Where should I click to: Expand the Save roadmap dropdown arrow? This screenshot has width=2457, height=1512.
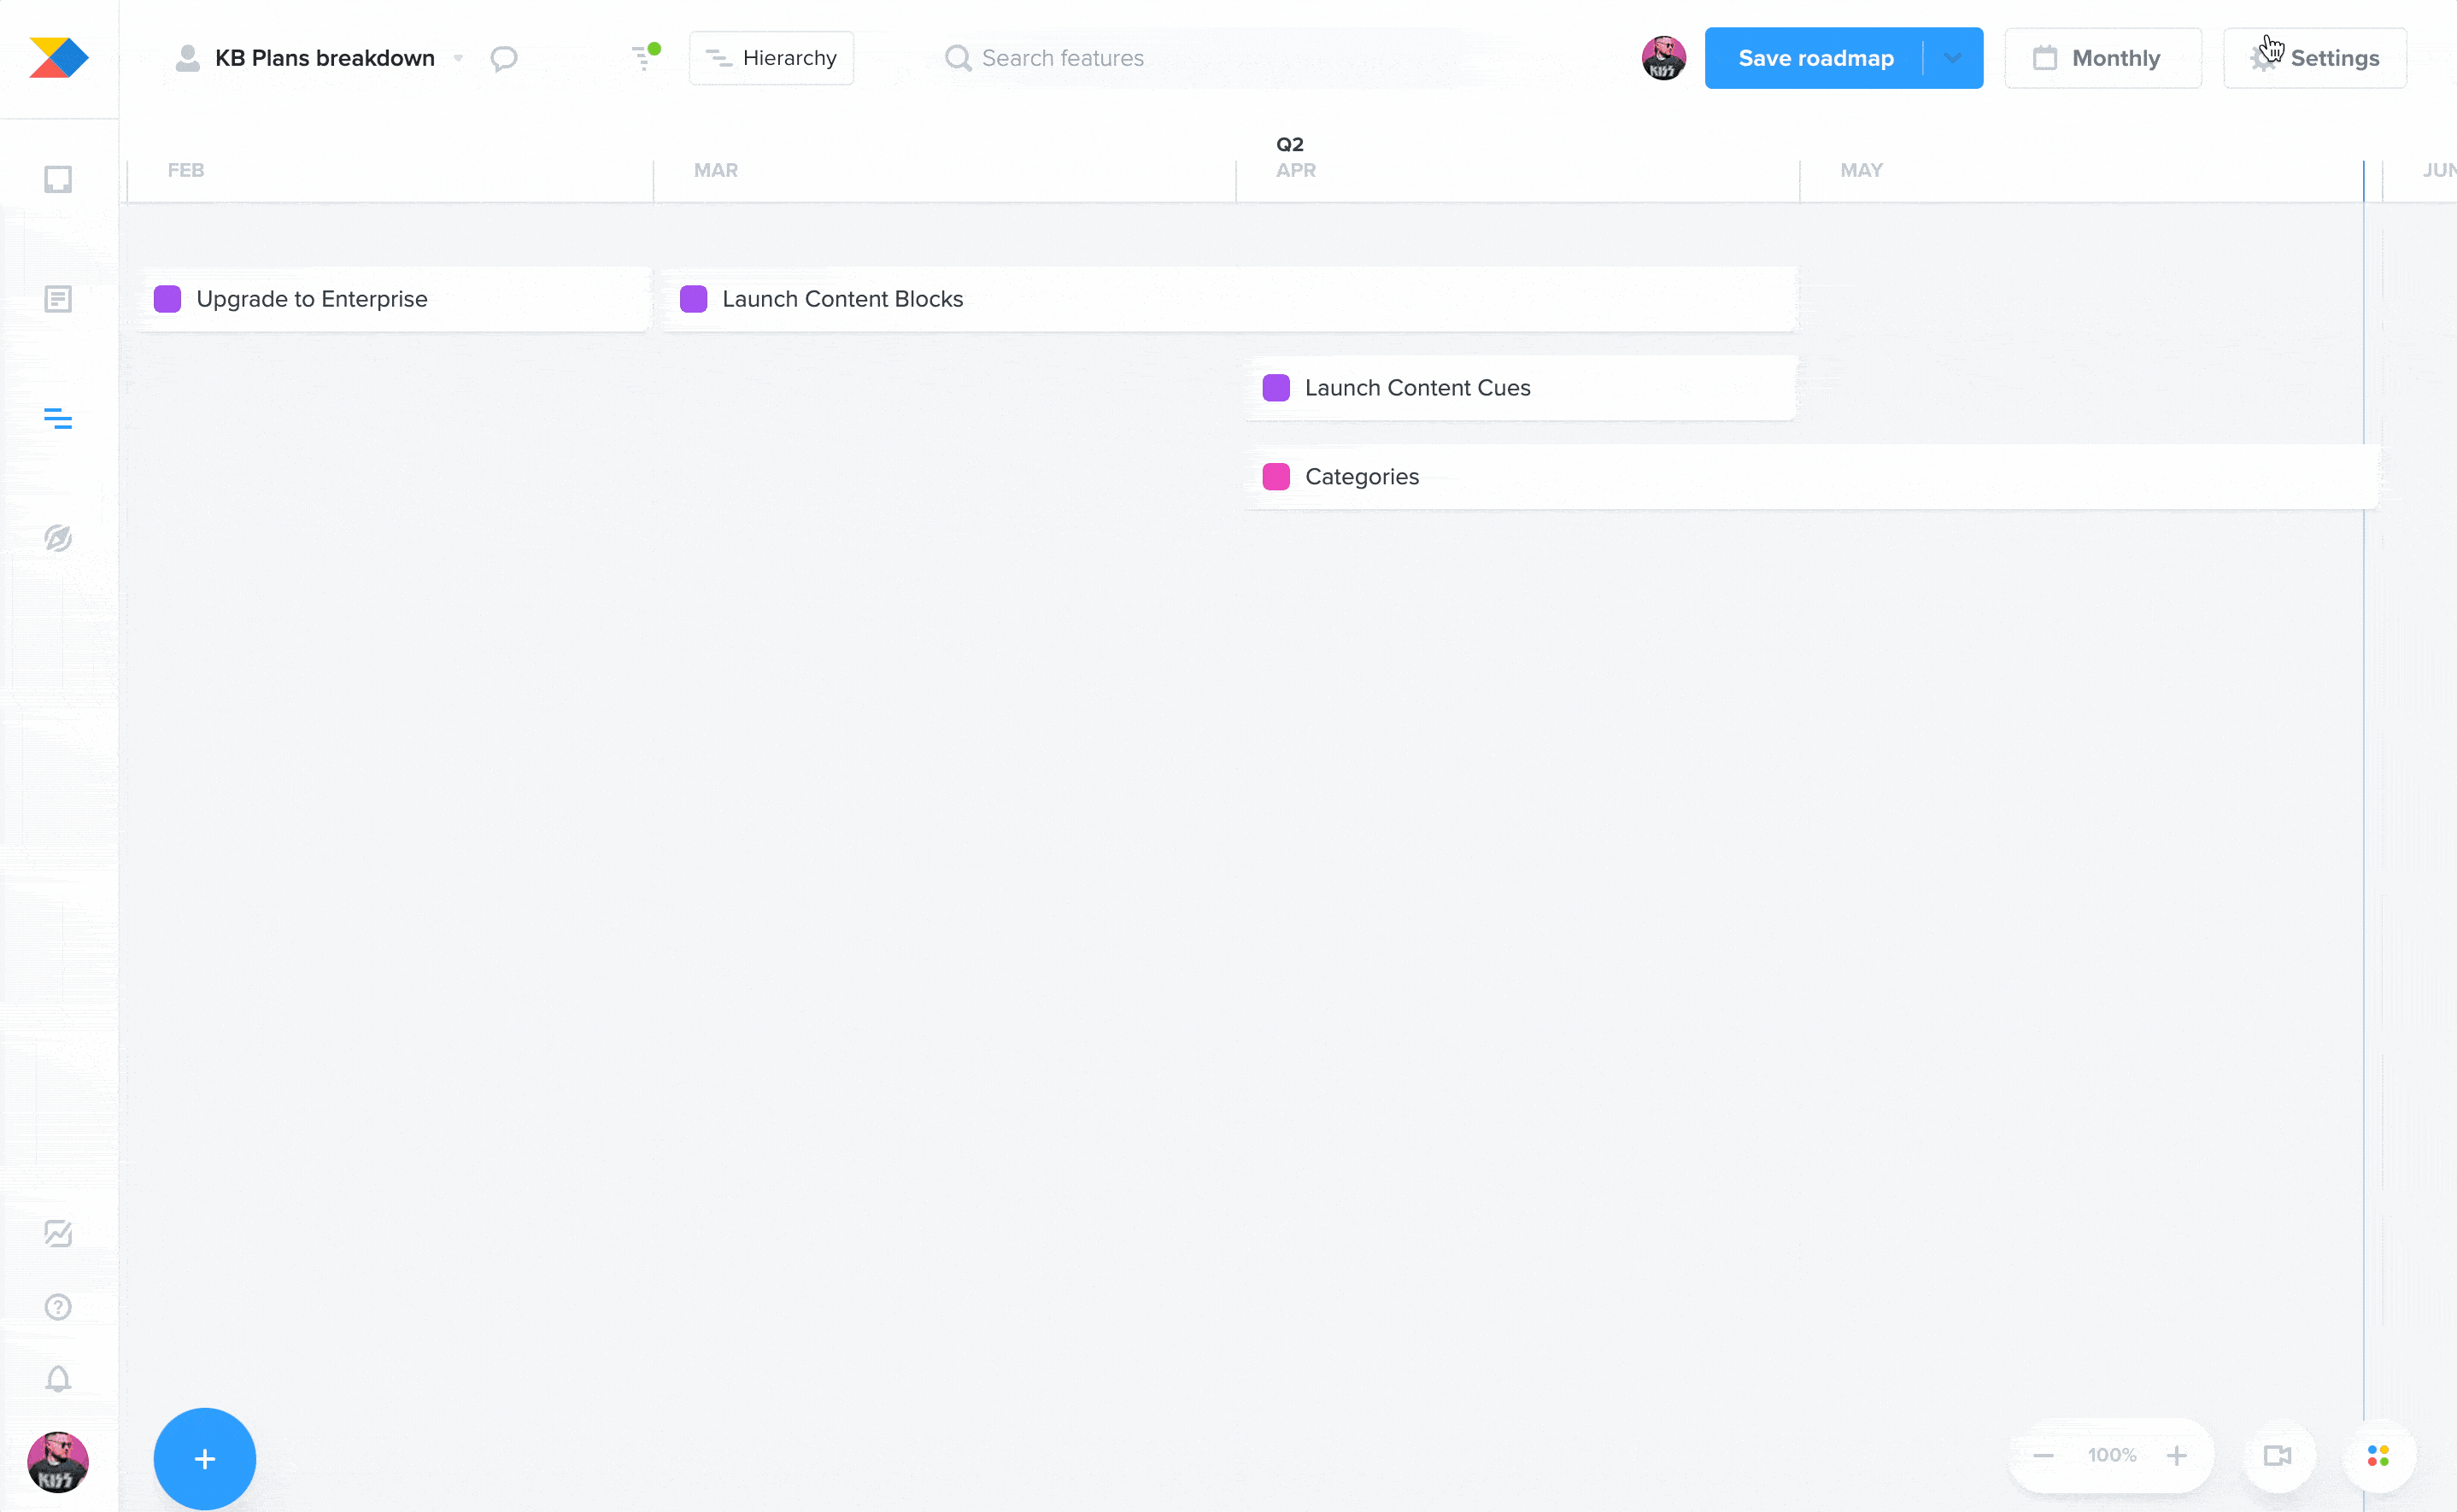pyautogui.click(x=1953, y=58)
